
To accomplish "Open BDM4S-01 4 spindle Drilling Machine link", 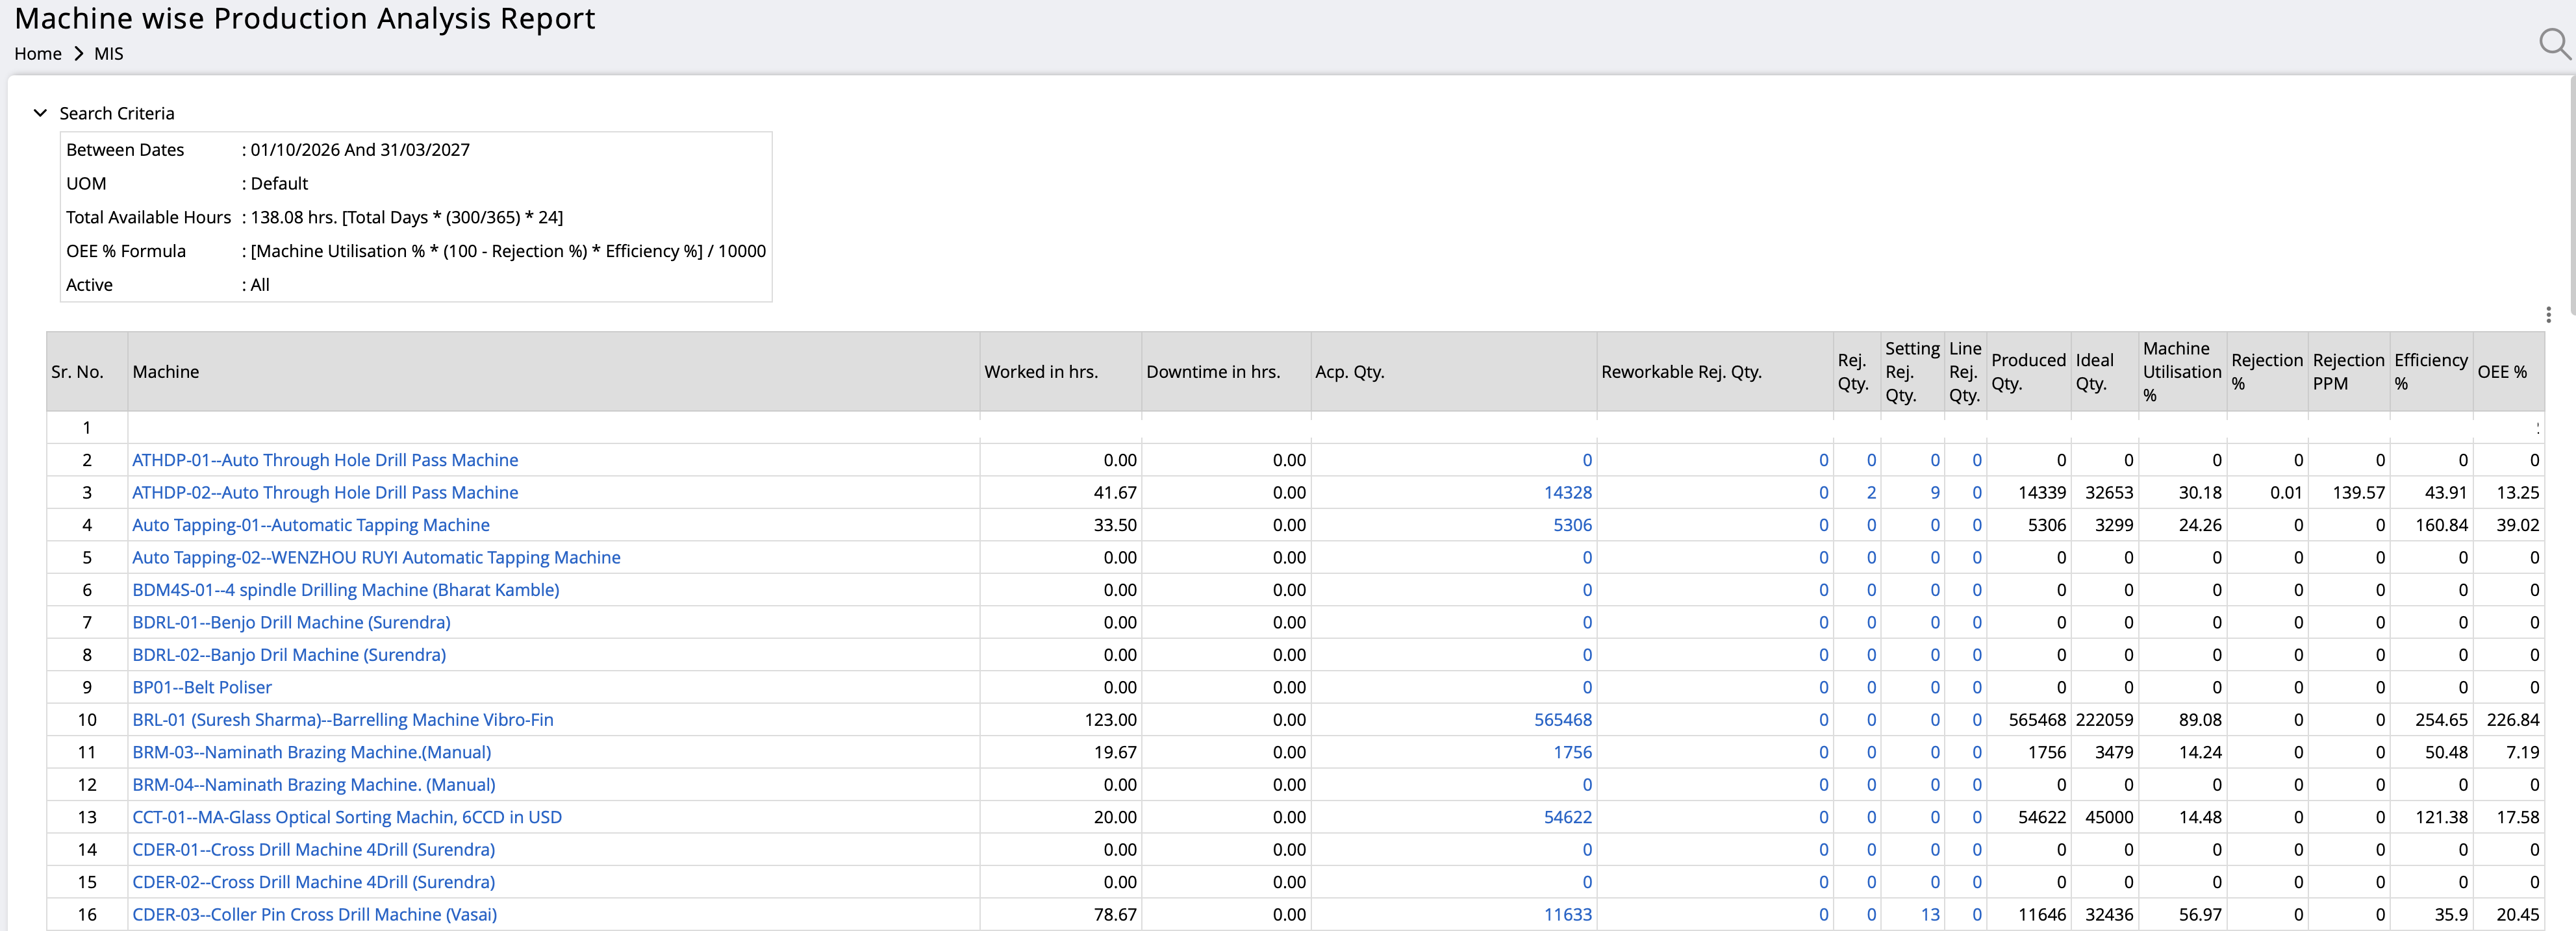I will coord(346,590).
